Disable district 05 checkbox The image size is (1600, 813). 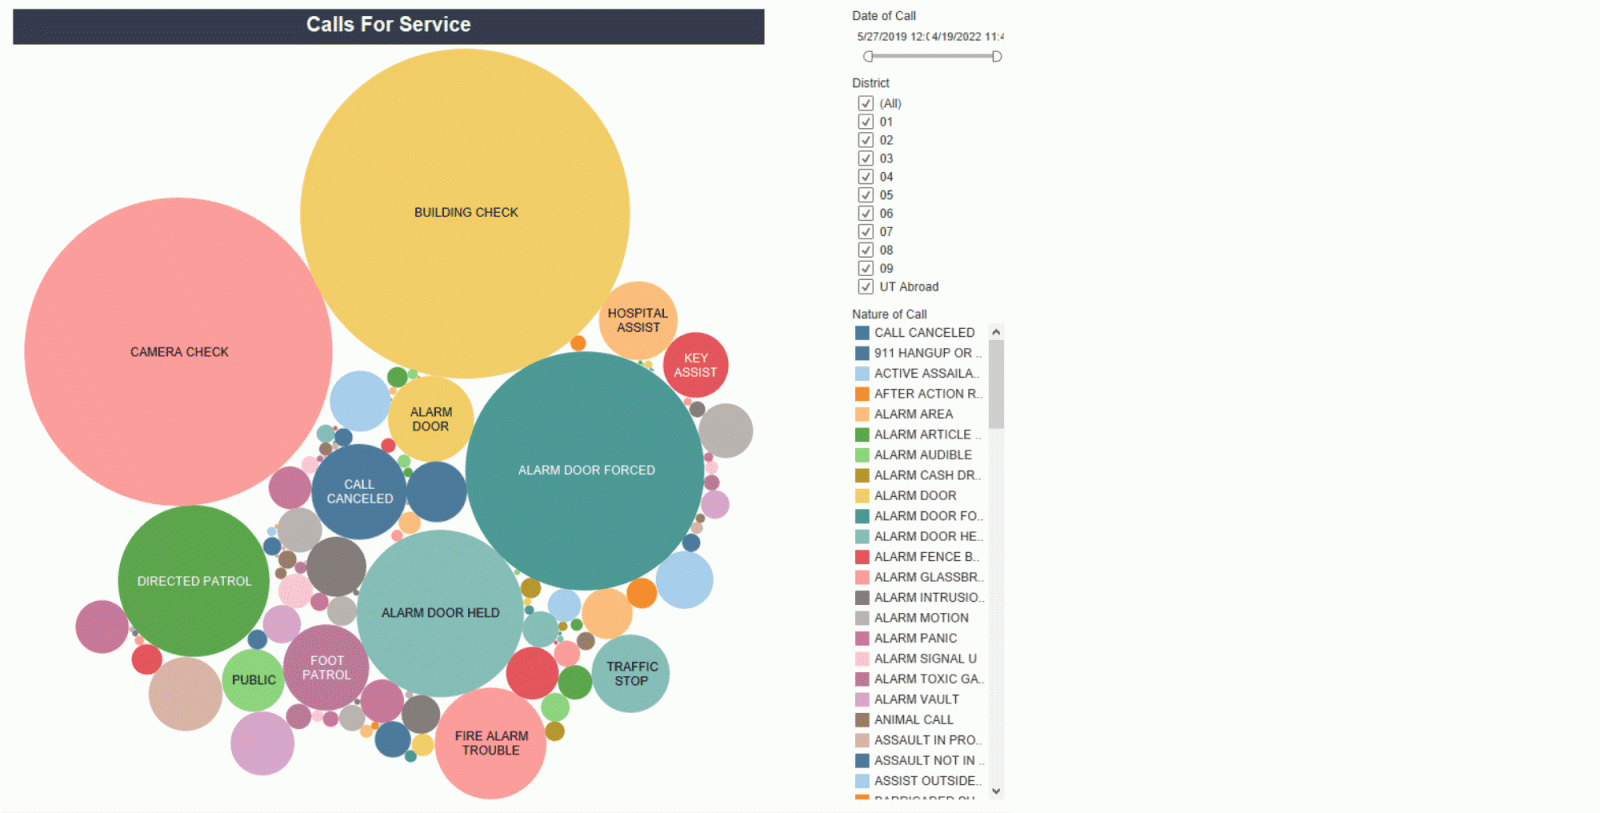click(x=866, y=195)
